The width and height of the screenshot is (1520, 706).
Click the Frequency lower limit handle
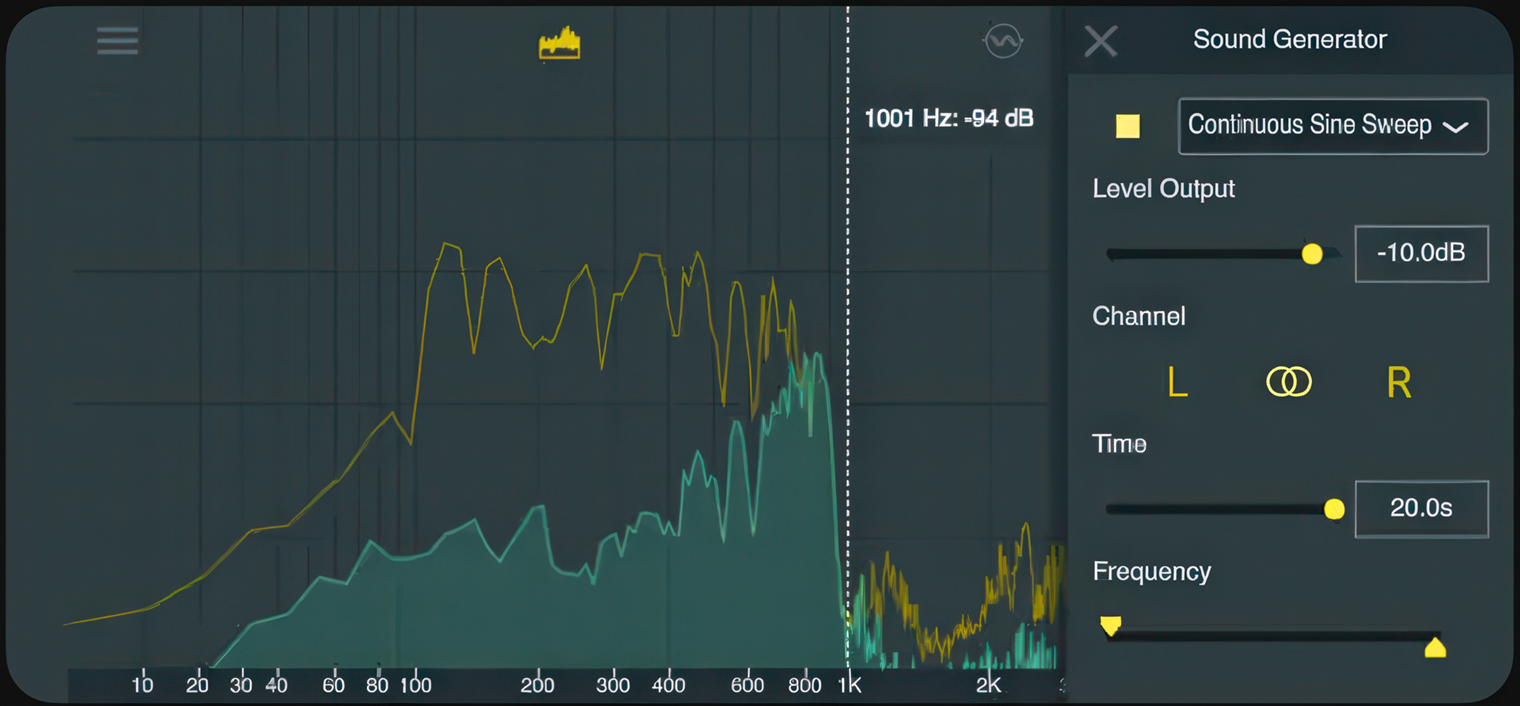(1110, 627)
